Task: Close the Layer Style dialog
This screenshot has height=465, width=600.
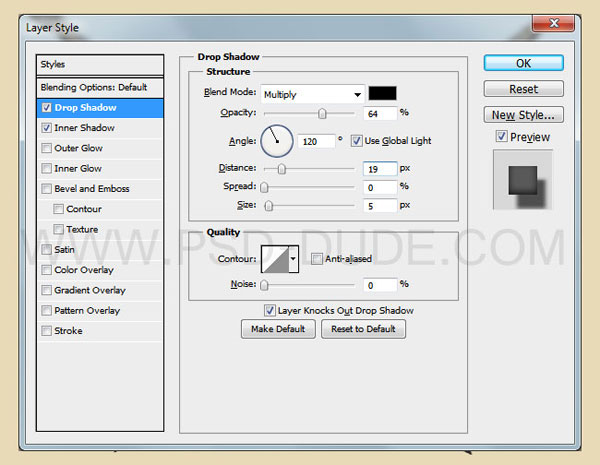Action: 553,23
